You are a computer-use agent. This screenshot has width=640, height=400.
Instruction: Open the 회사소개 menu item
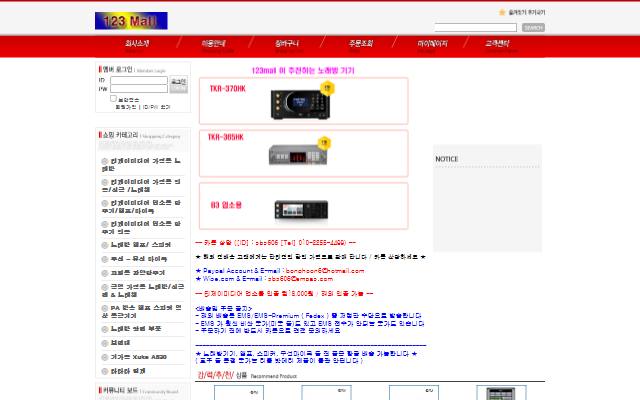(137, 44)
